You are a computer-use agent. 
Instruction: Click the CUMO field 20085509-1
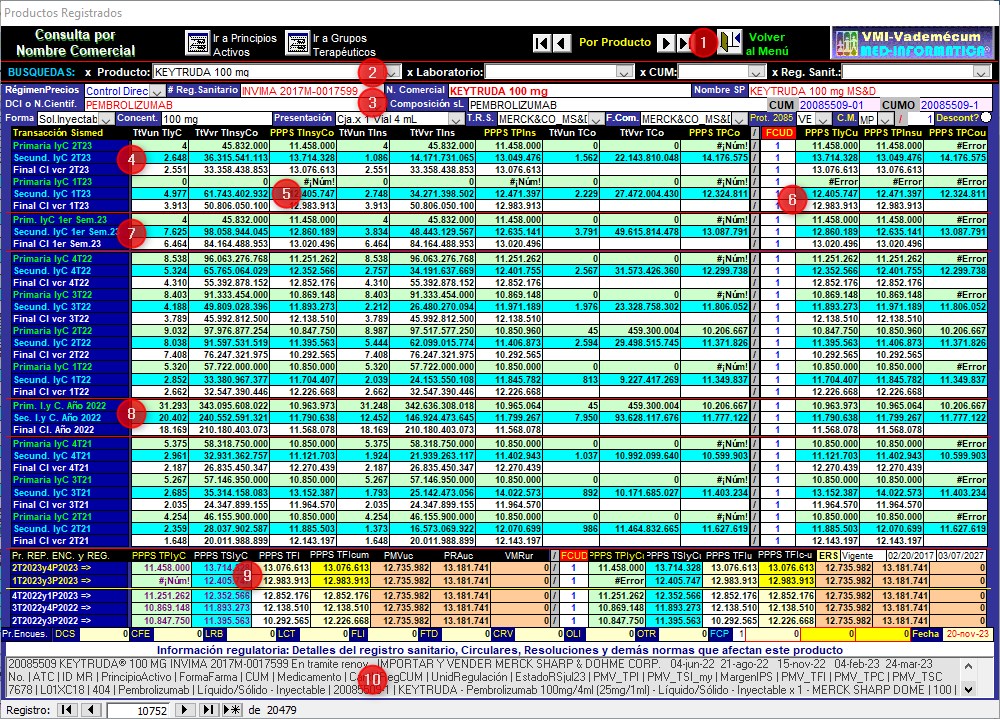(x=956, y=105)
